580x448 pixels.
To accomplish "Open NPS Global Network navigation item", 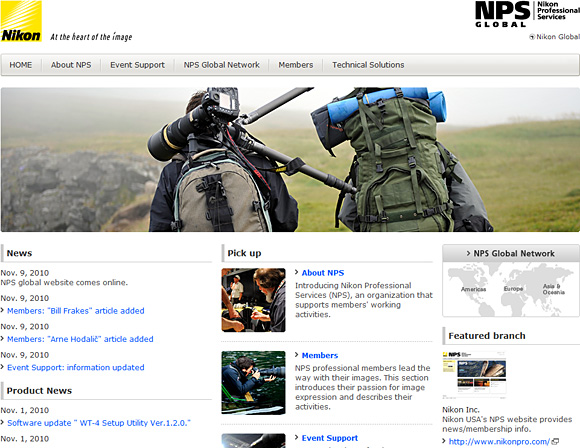I will pos(222,65).
